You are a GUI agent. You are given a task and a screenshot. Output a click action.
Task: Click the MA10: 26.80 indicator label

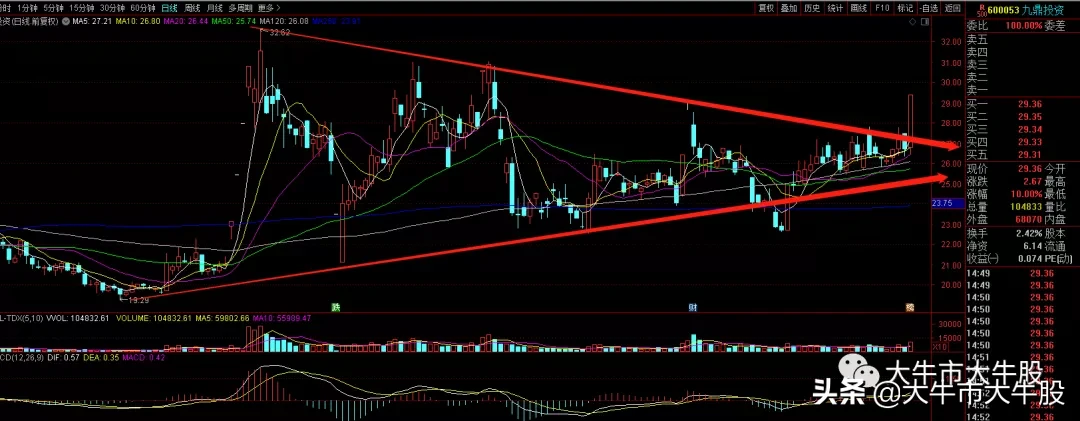click(x=138, y=22)
